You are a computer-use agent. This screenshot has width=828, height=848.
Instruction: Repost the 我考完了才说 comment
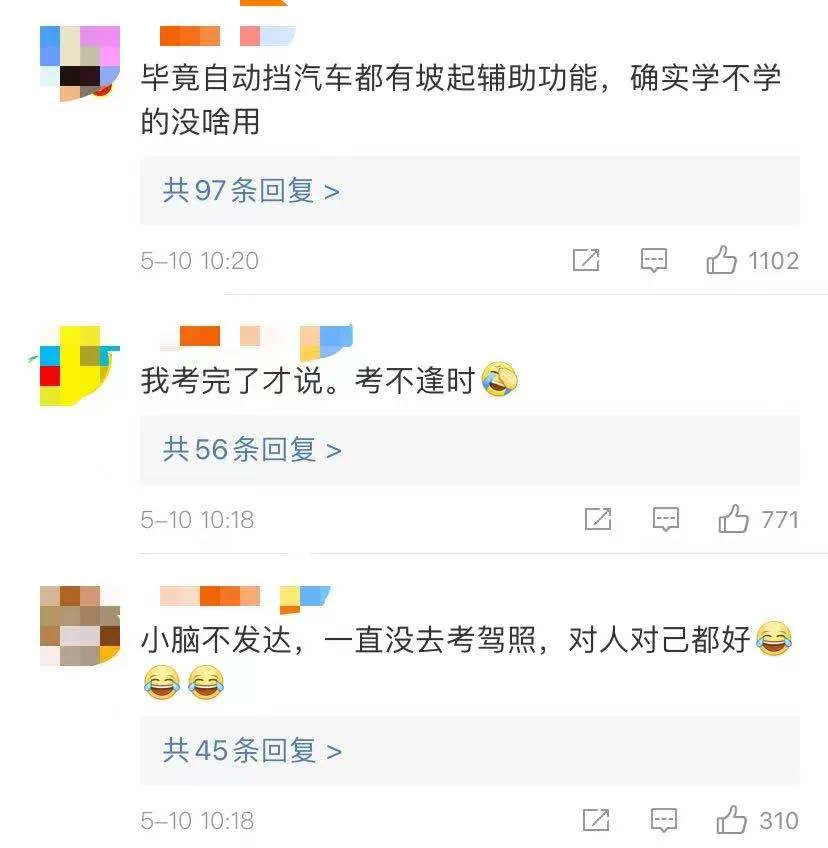598,519
